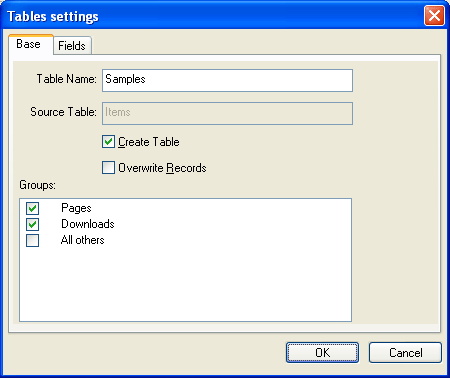Select the Pages item text in Groups
450x378 pixels.
(76, 208)
